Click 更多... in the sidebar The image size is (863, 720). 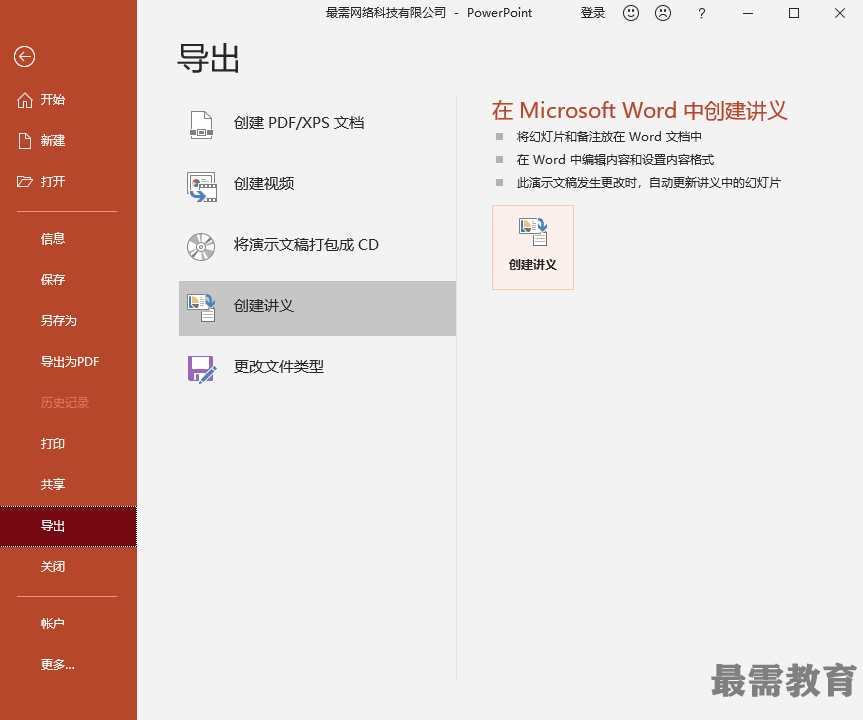(68, 665)
